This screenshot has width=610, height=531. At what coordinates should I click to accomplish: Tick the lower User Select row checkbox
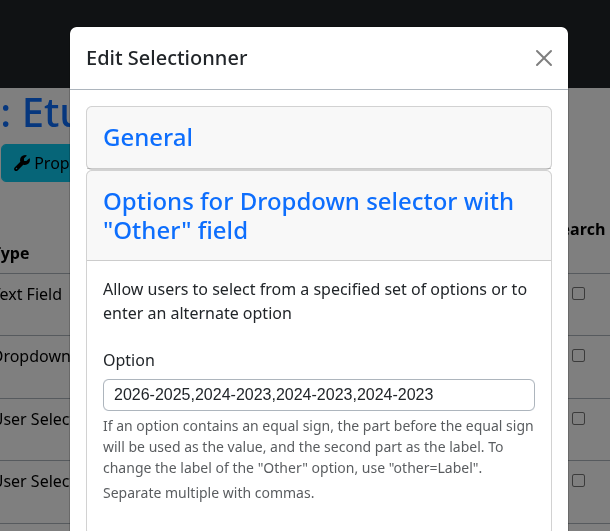coord(578,481)
